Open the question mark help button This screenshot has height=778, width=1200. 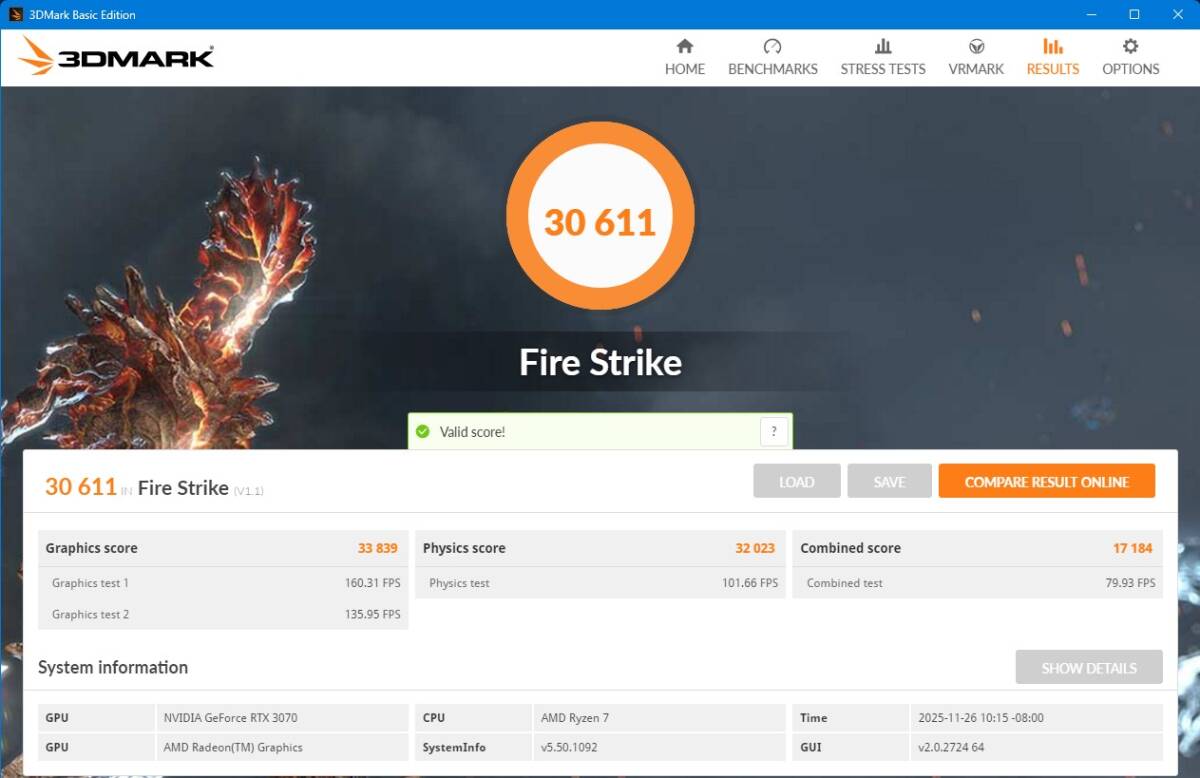774,432
